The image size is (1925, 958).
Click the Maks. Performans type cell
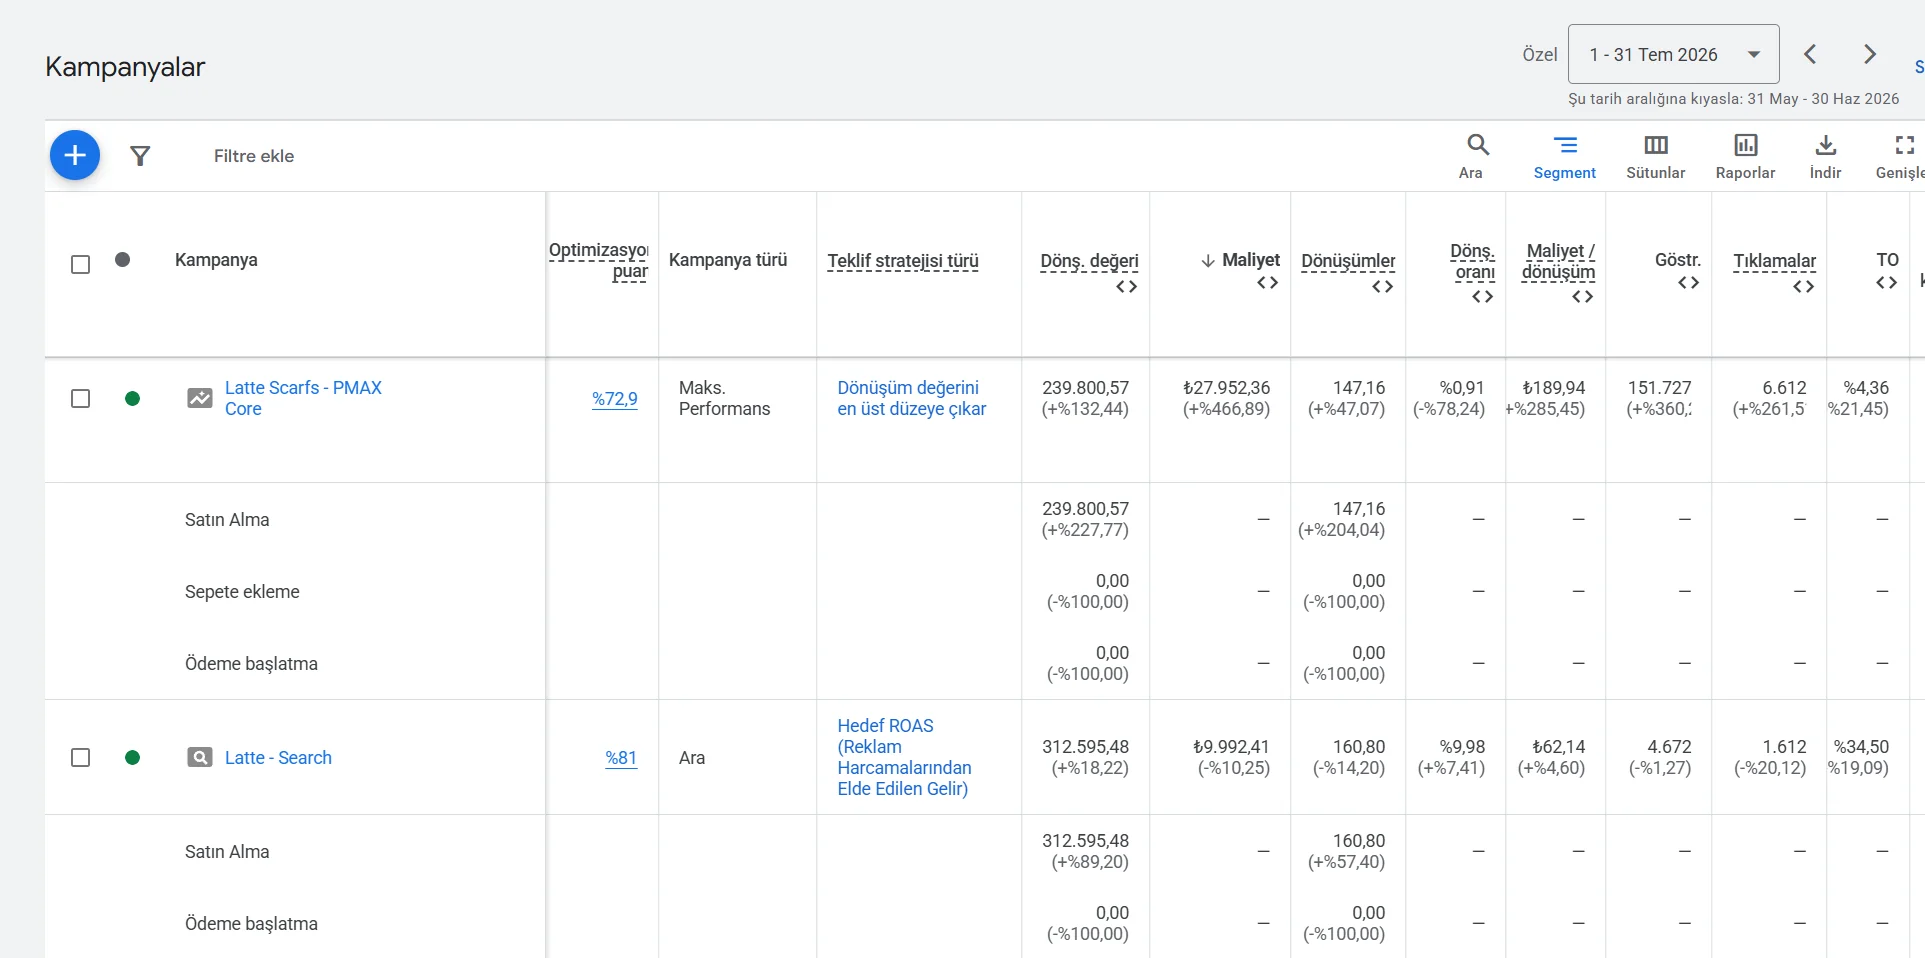(724, 398)
